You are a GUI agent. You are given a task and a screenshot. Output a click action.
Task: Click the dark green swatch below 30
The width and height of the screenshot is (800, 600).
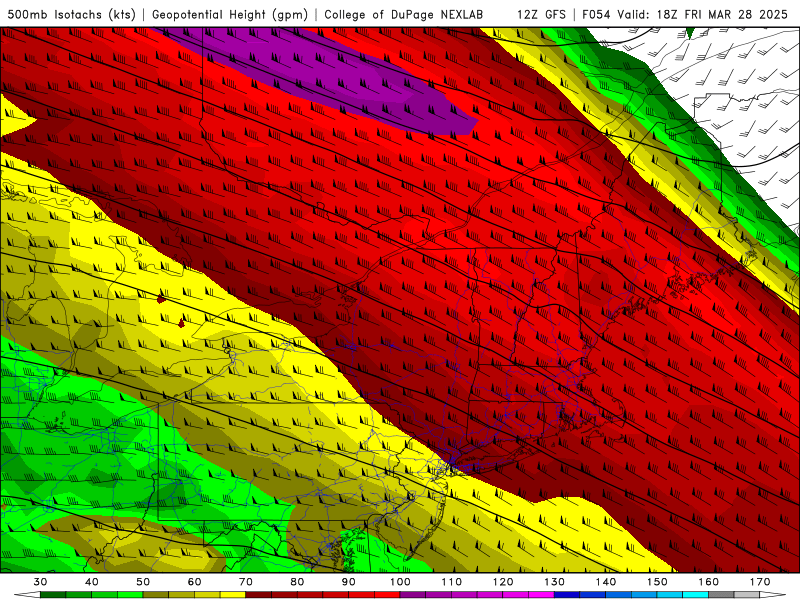[53, 594]
